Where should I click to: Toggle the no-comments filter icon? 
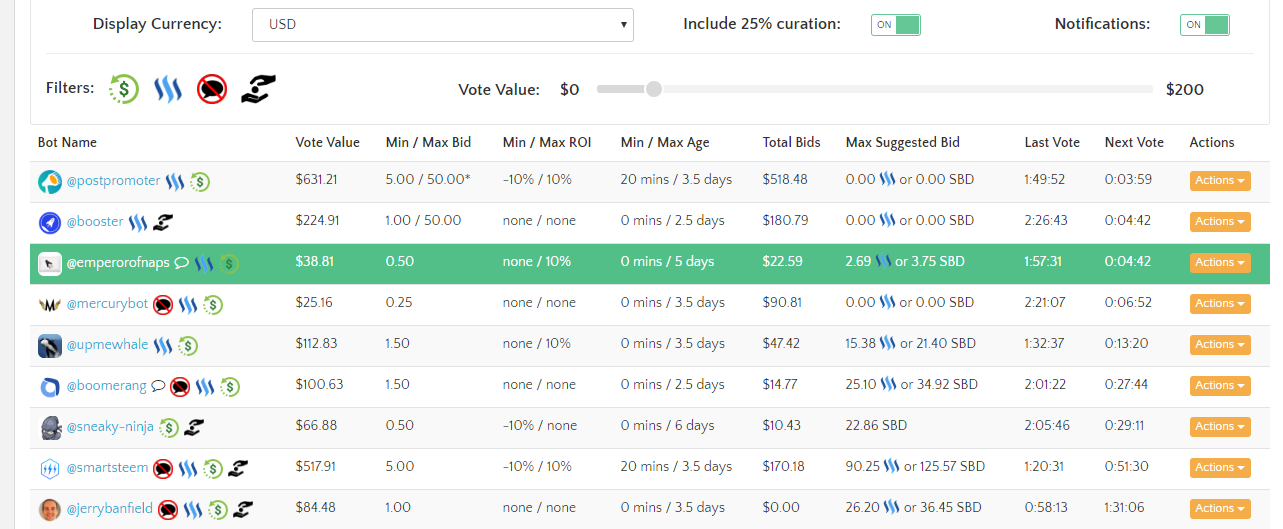coord(212,89)
